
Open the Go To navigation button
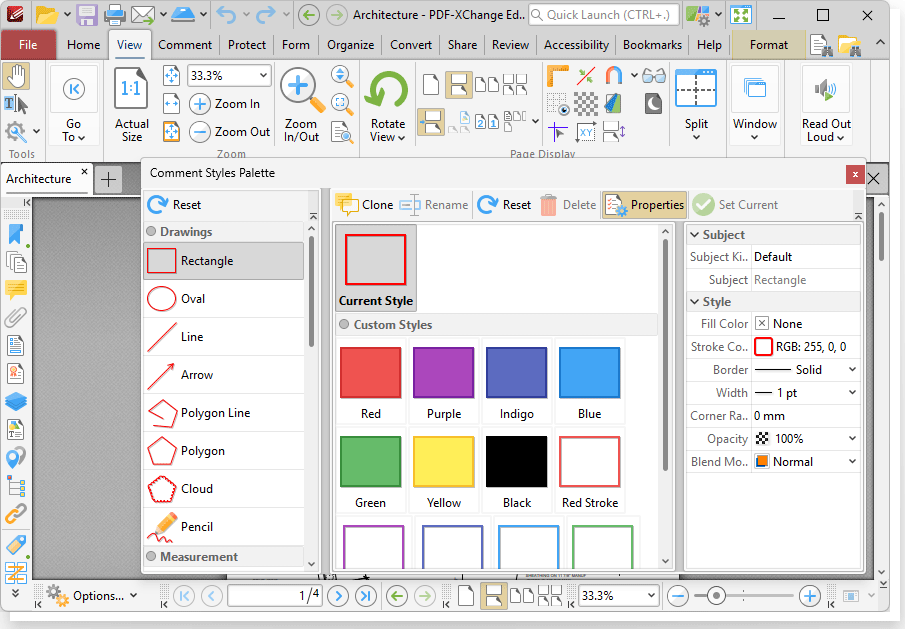[x=73, y=105]
